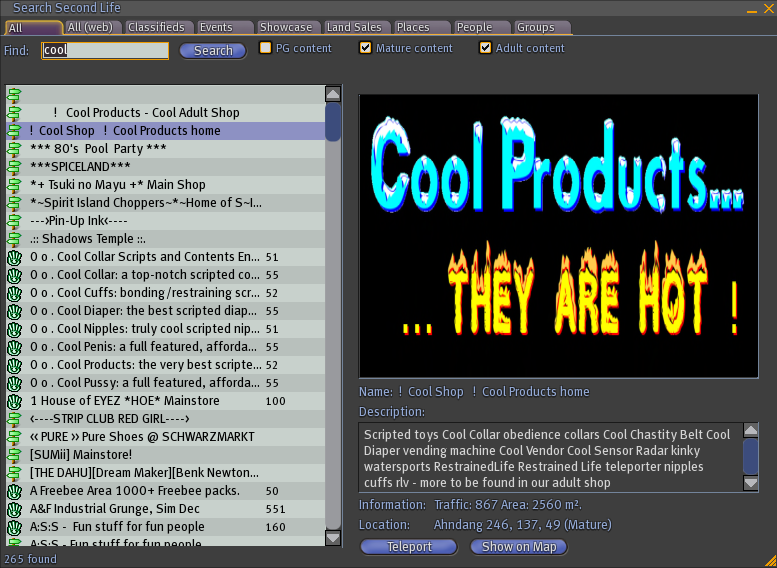Click description box scroll up arrow
777x568 pixels.
pos(751,430)
